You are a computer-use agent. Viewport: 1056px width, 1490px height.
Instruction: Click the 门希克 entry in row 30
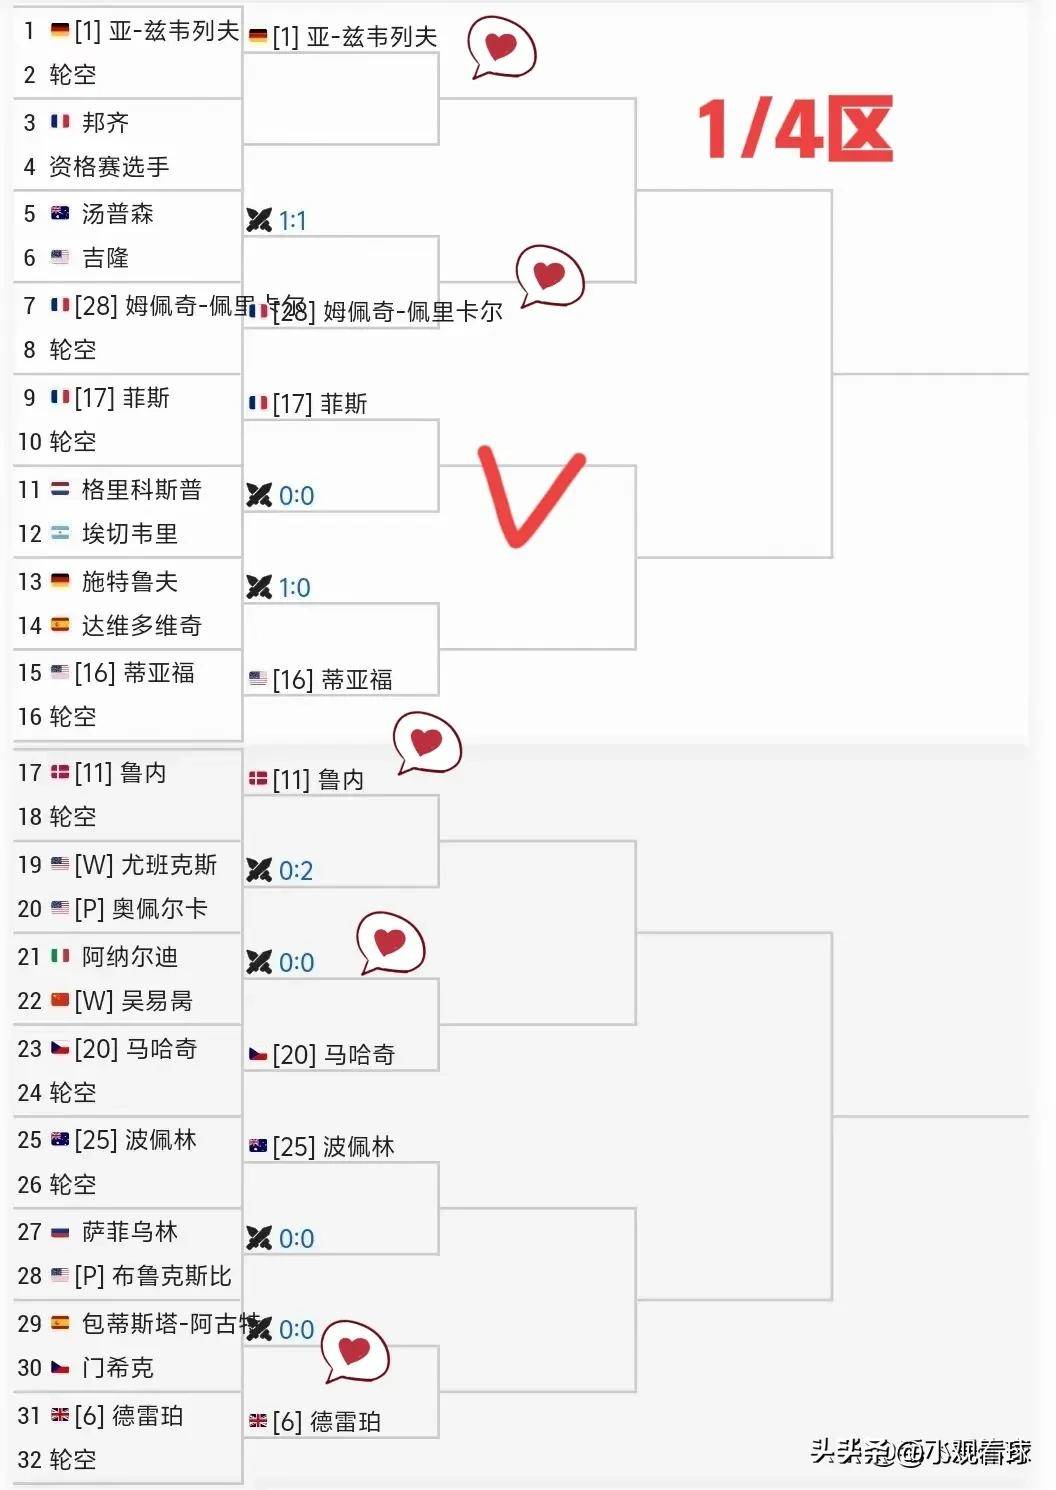coord(117,1367)
